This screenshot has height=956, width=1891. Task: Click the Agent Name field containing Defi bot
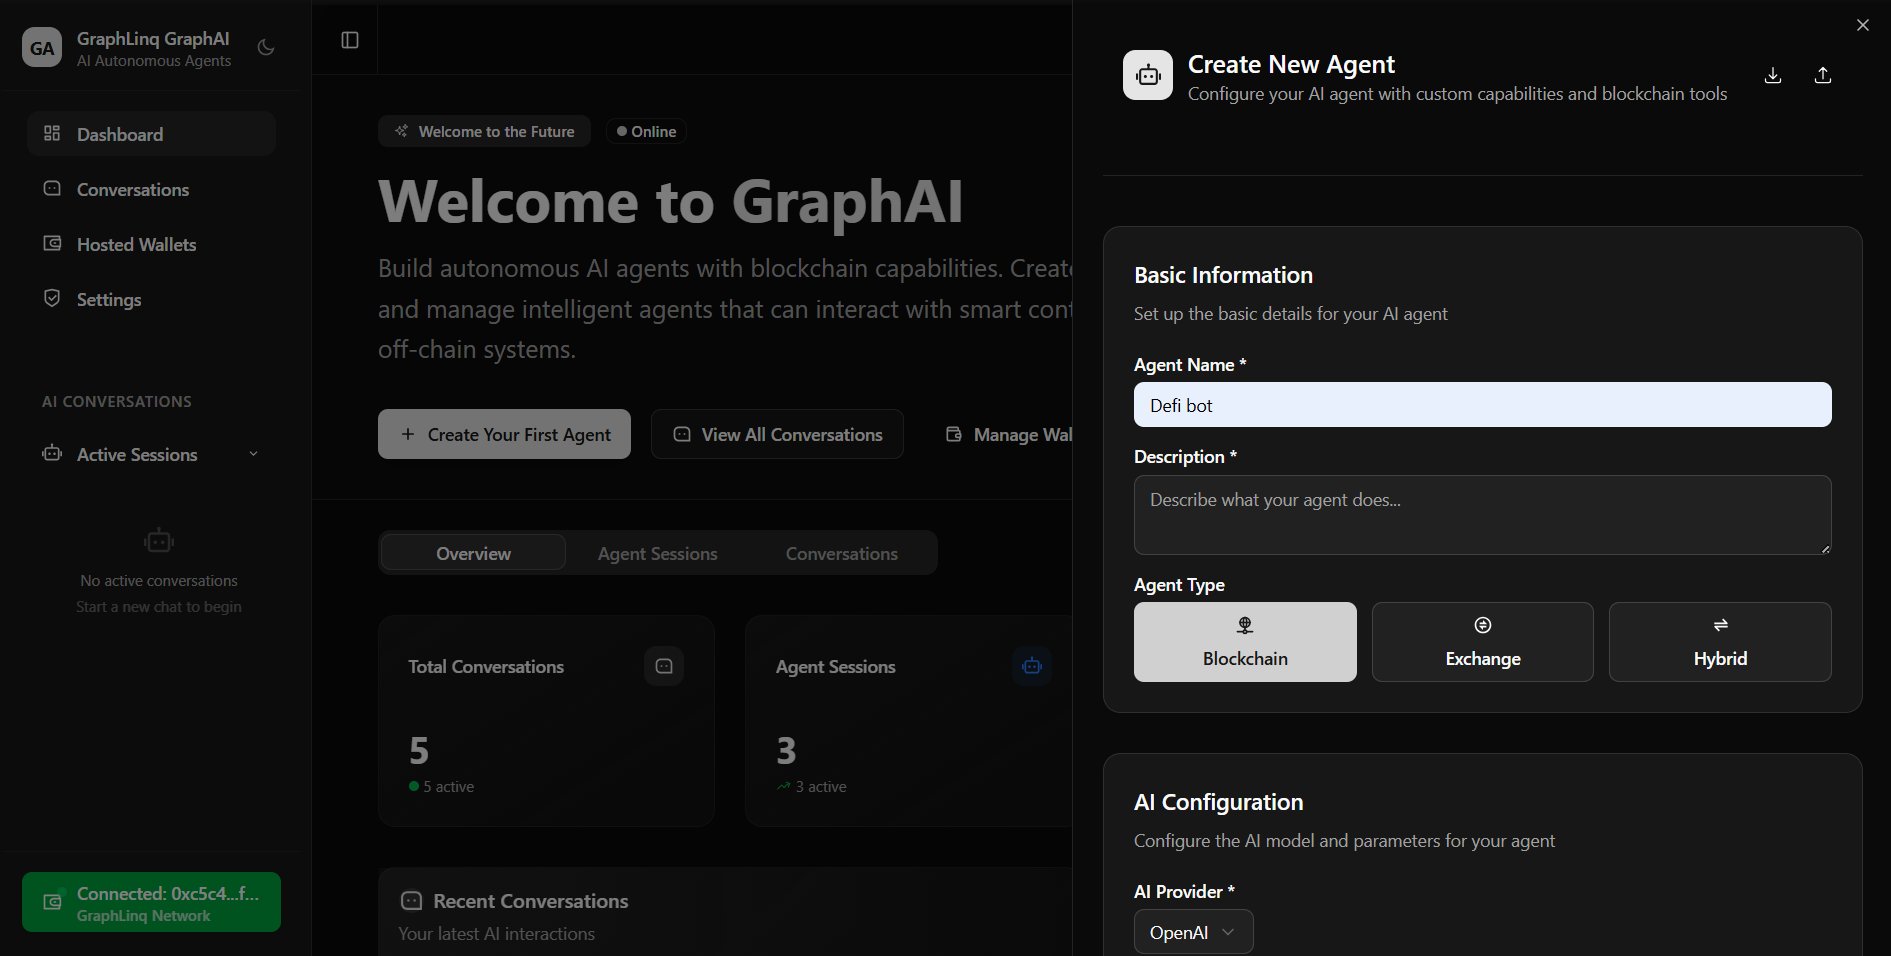click(1481, 405)
